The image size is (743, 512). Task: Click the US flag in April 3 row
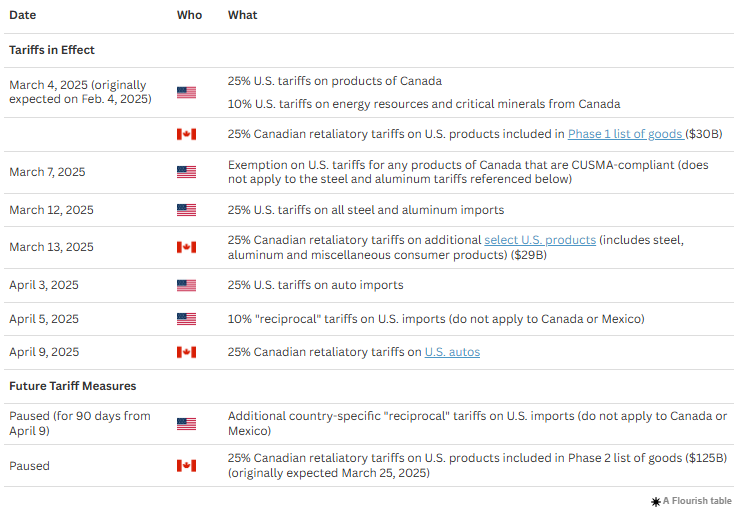pos(186,285)
